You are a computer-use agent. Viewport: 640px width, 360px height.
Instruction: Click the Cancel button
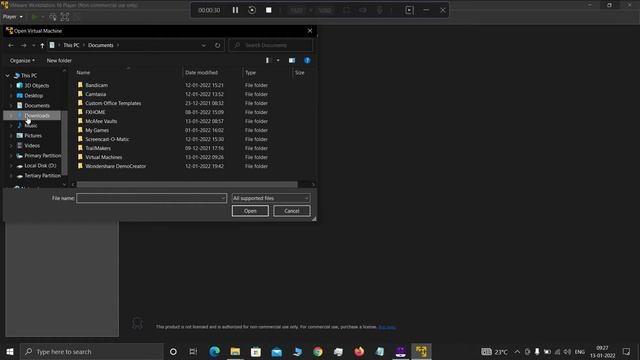(291, 211)
